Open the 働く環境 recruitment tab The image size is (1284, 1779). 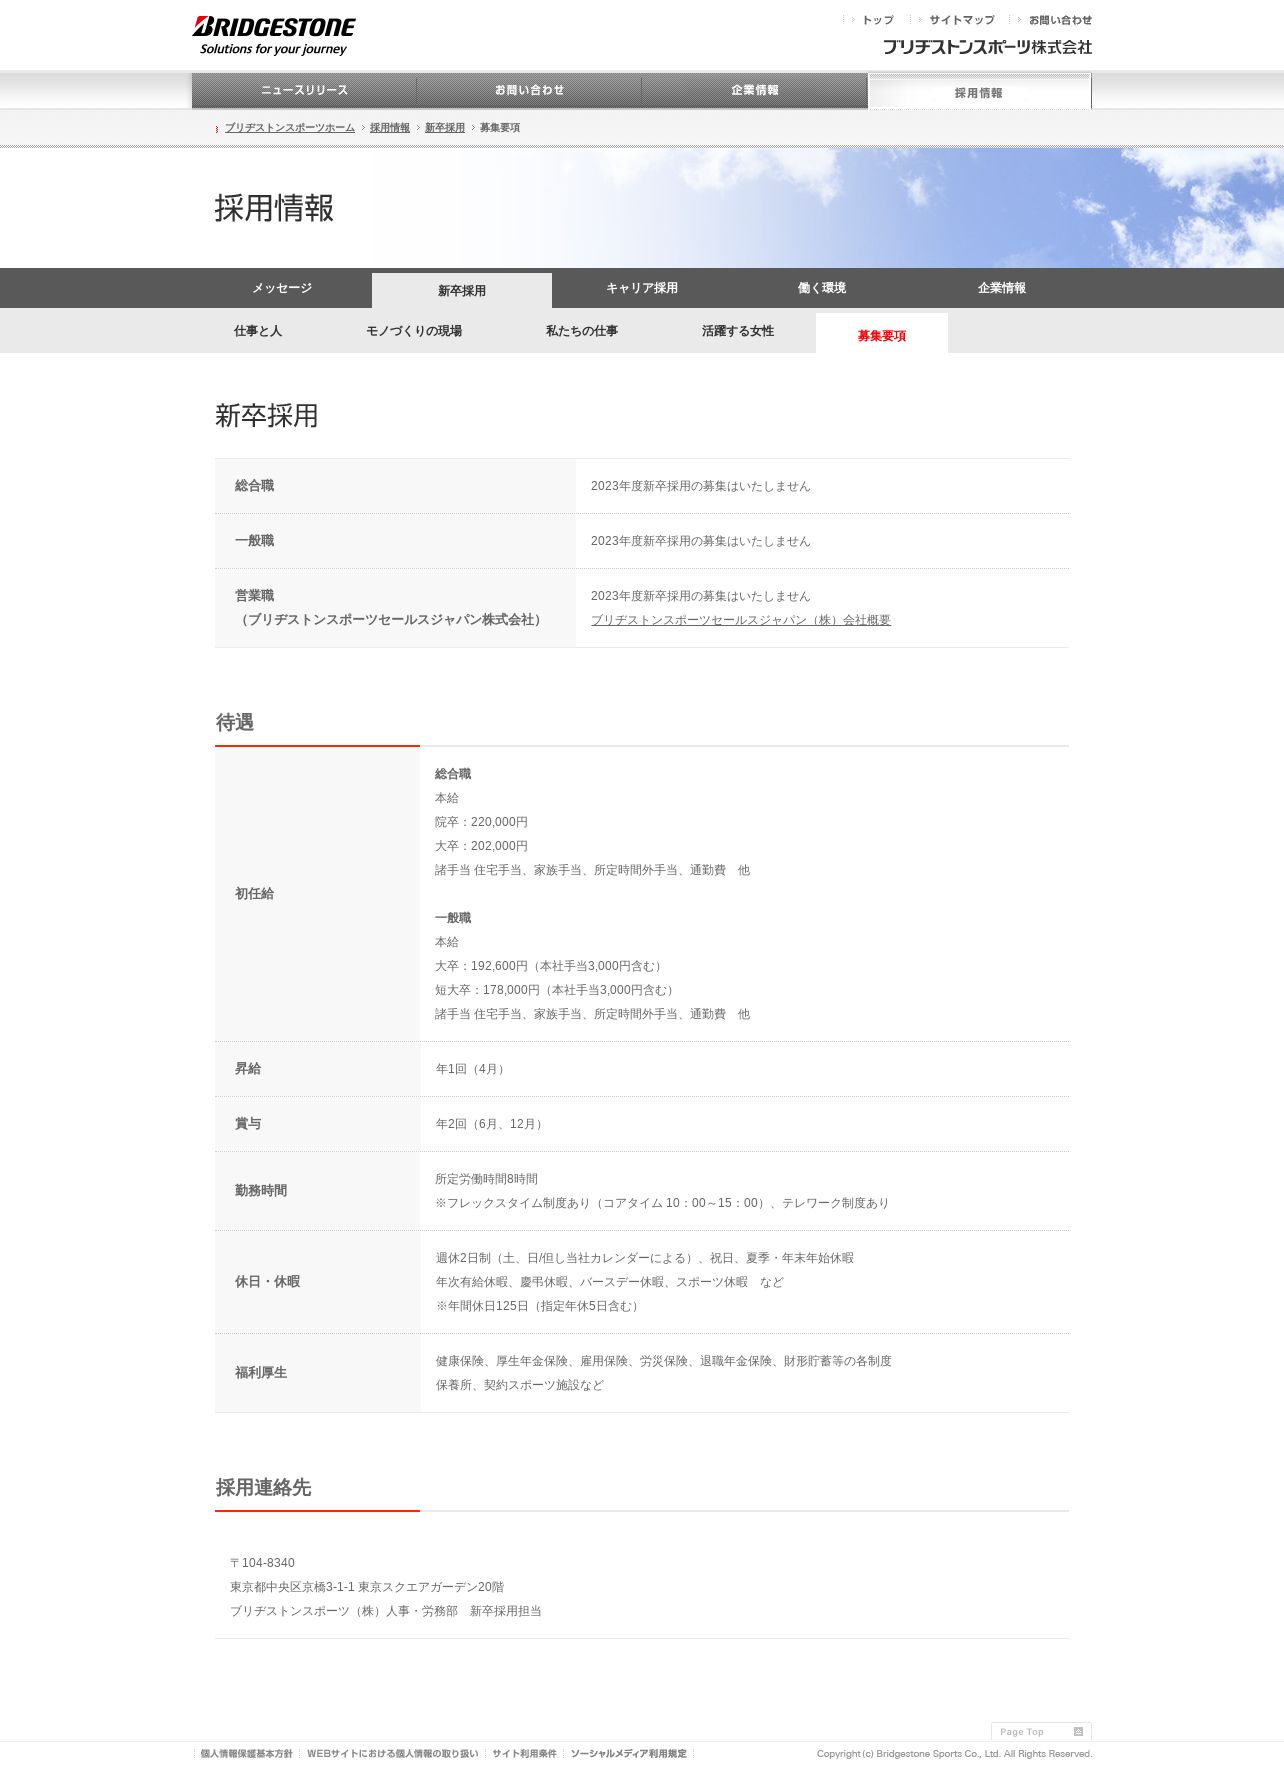(822, 288)
